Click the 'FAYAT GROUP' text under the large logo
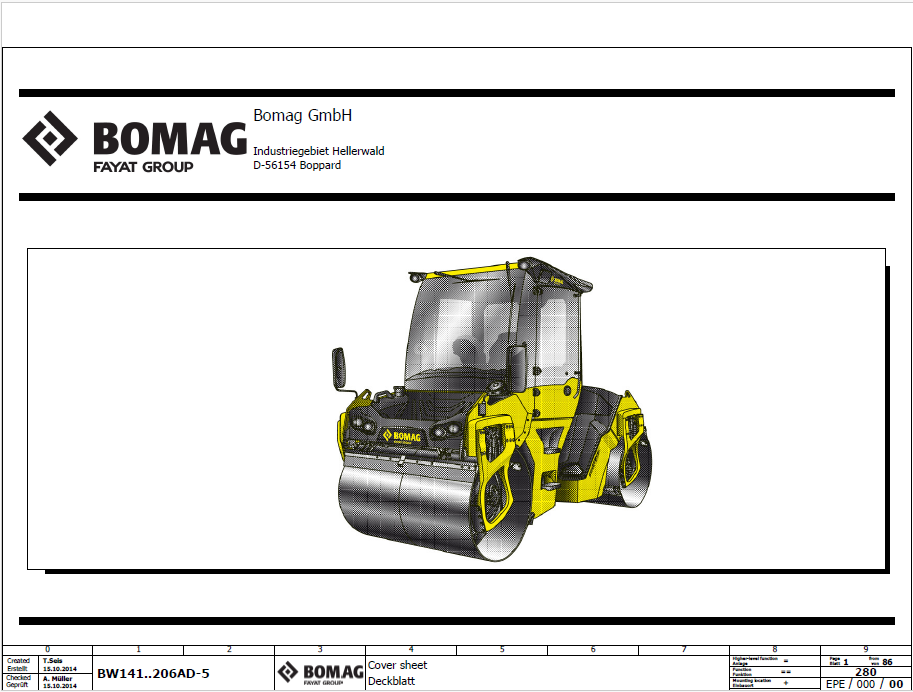 click(143, 167)
